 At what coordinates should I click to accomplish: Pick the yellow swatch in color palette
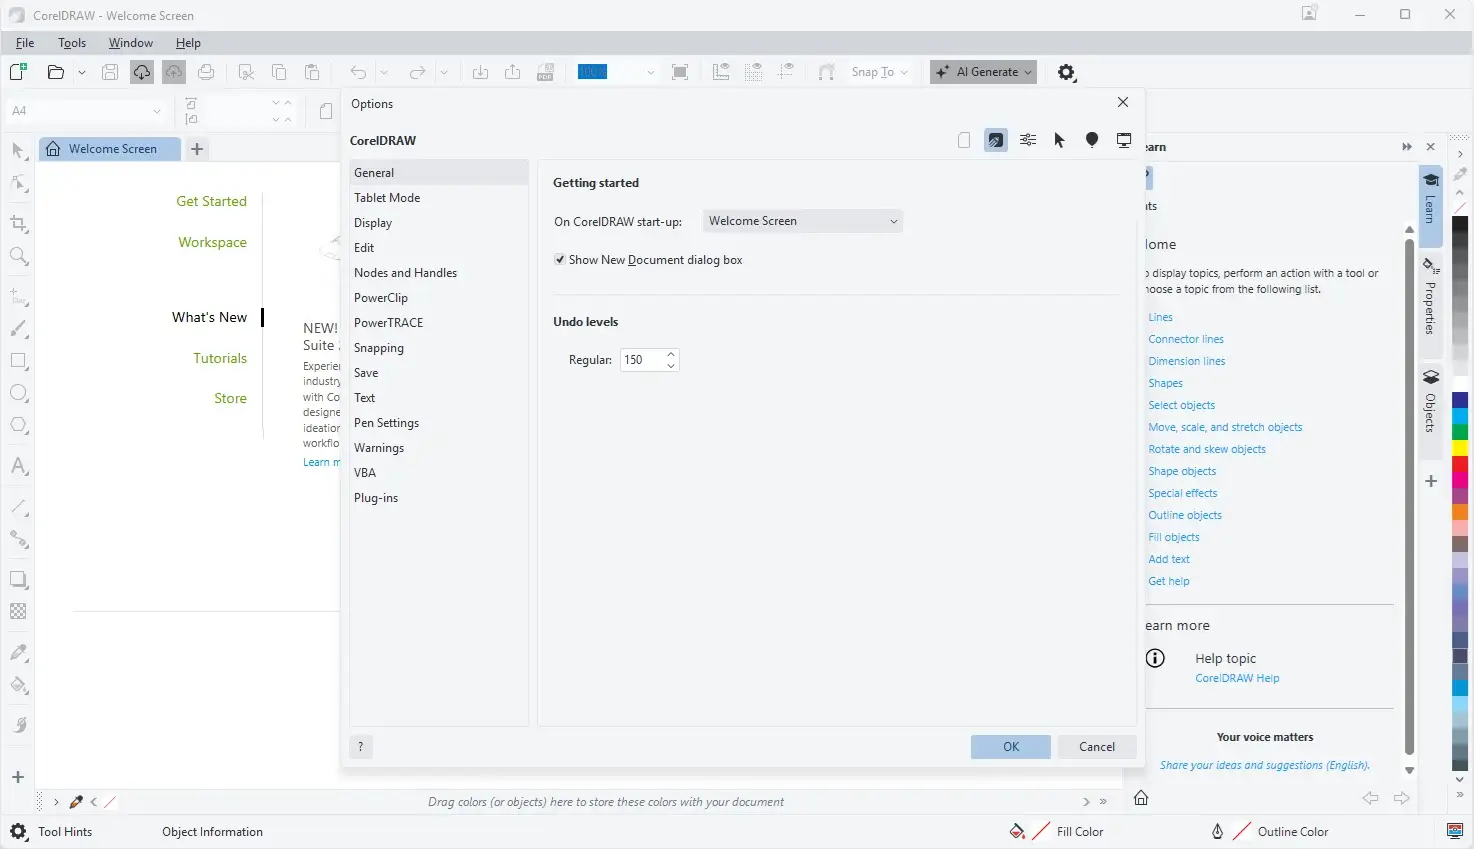pyautogui.click(x=1460, y=447)
